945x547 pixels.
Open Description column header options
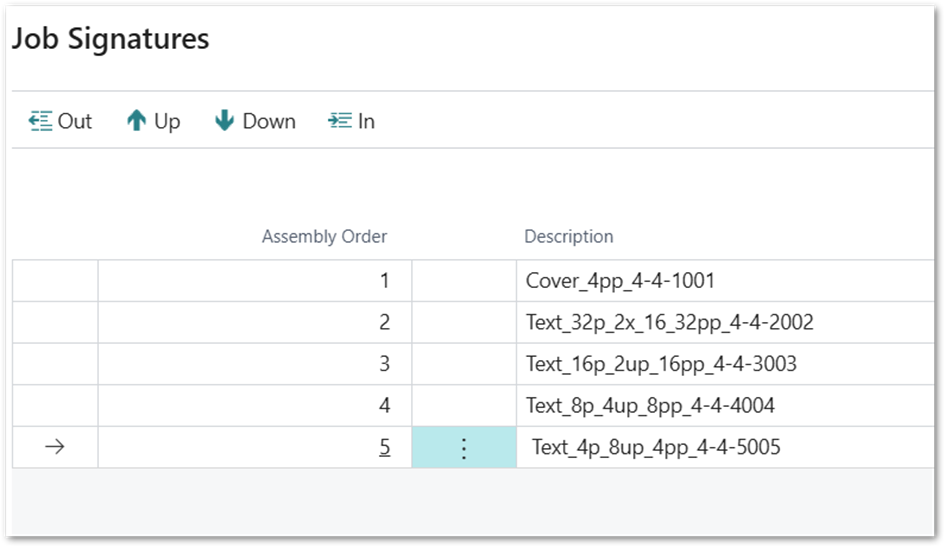click(x=568, y=237)
